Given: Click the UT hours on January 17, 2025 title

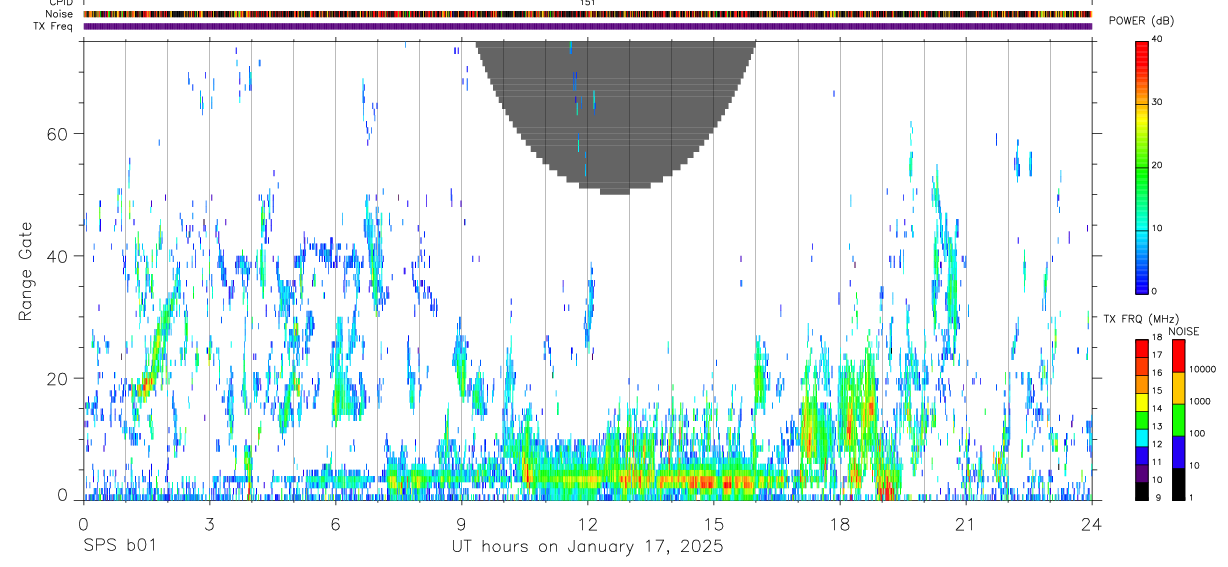Looking at the screenshot, I should click(587, 547).
